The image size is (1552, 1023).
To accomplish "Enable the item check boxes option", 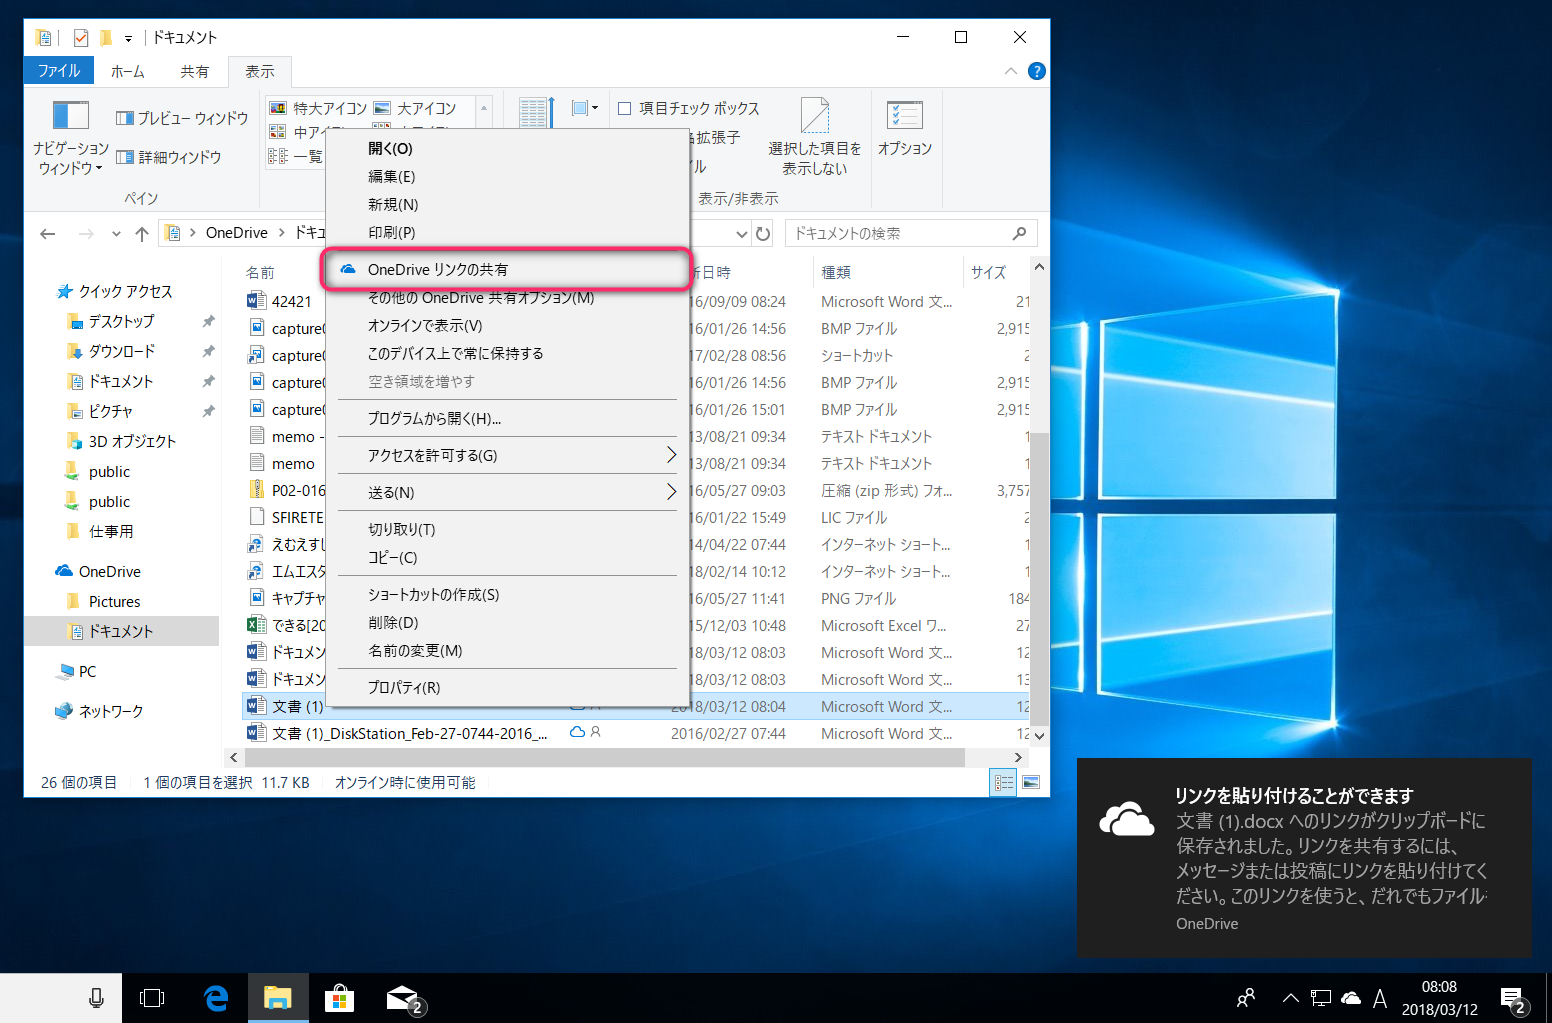I will coord(625,108).
